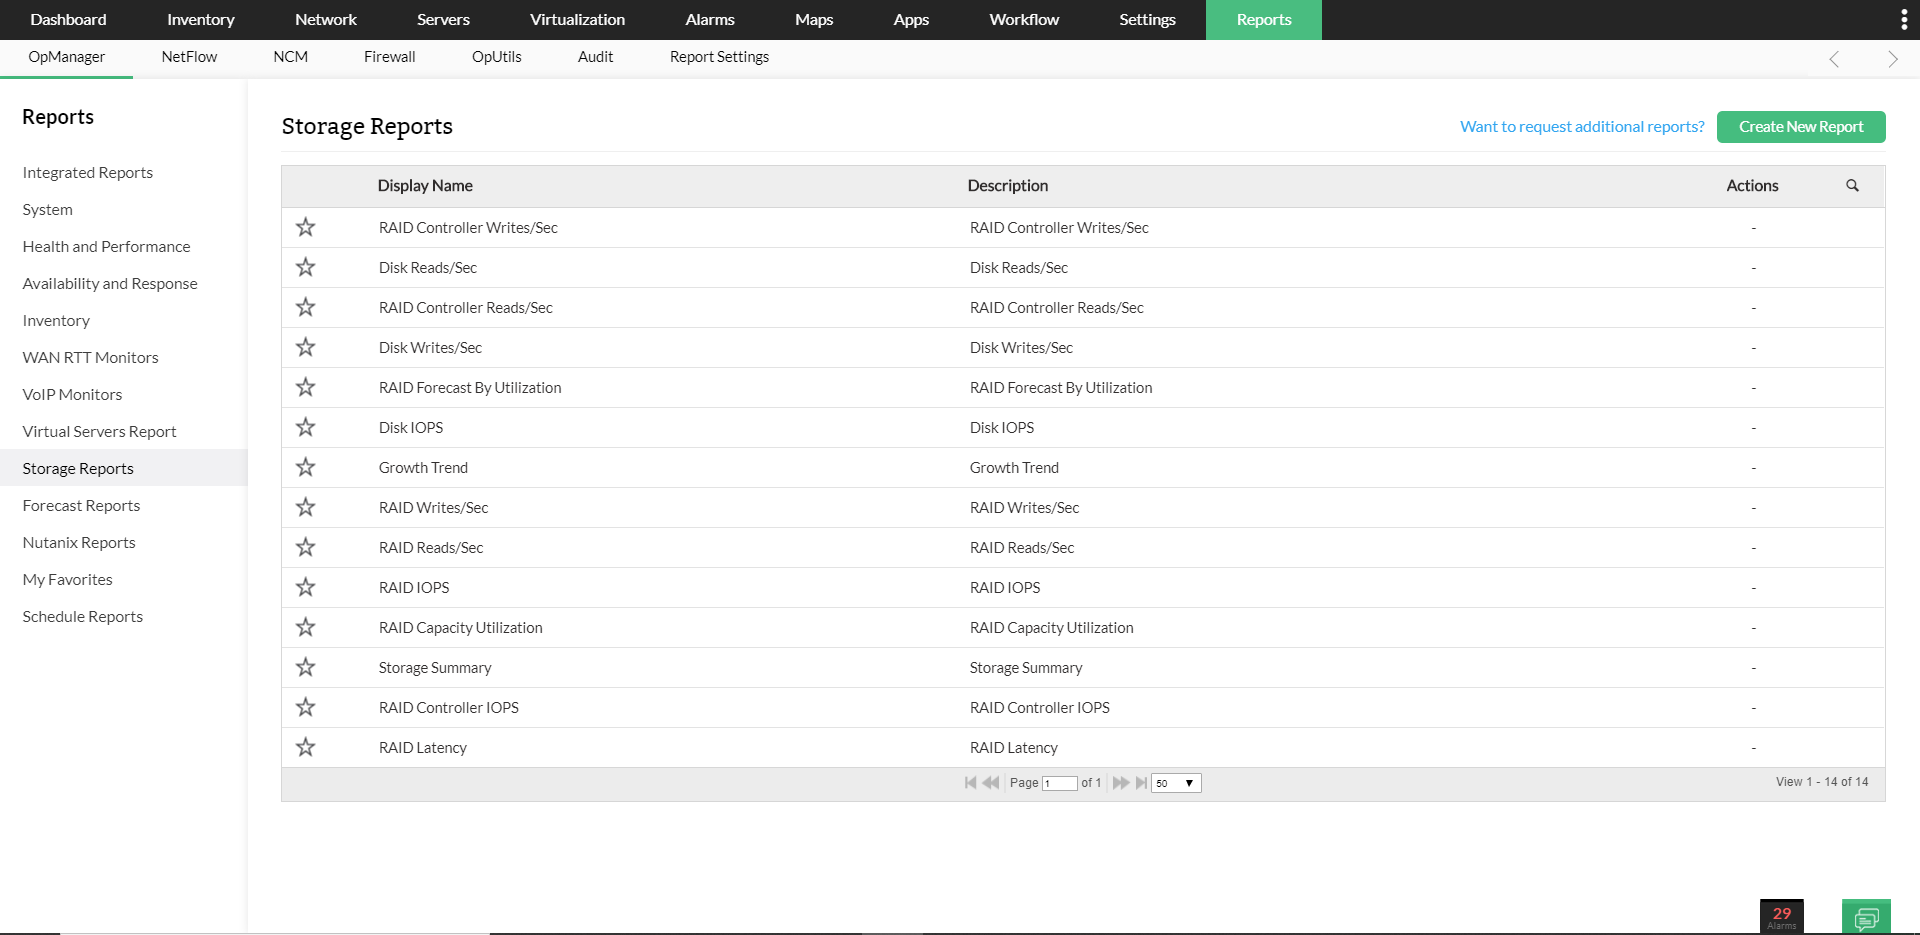Go to last page of results
1920x935 pixels.
pos(1141,783)
